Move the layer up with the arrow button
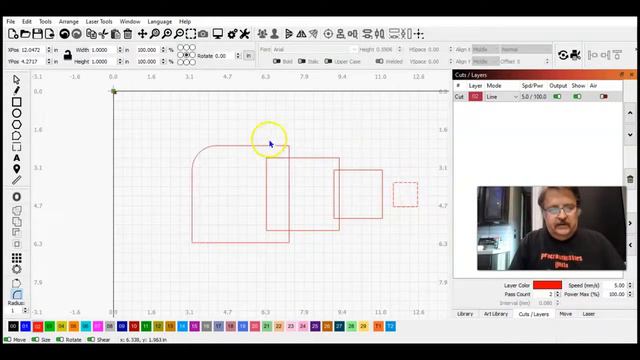Screen dimensions: 640x360 coord(630,113)
